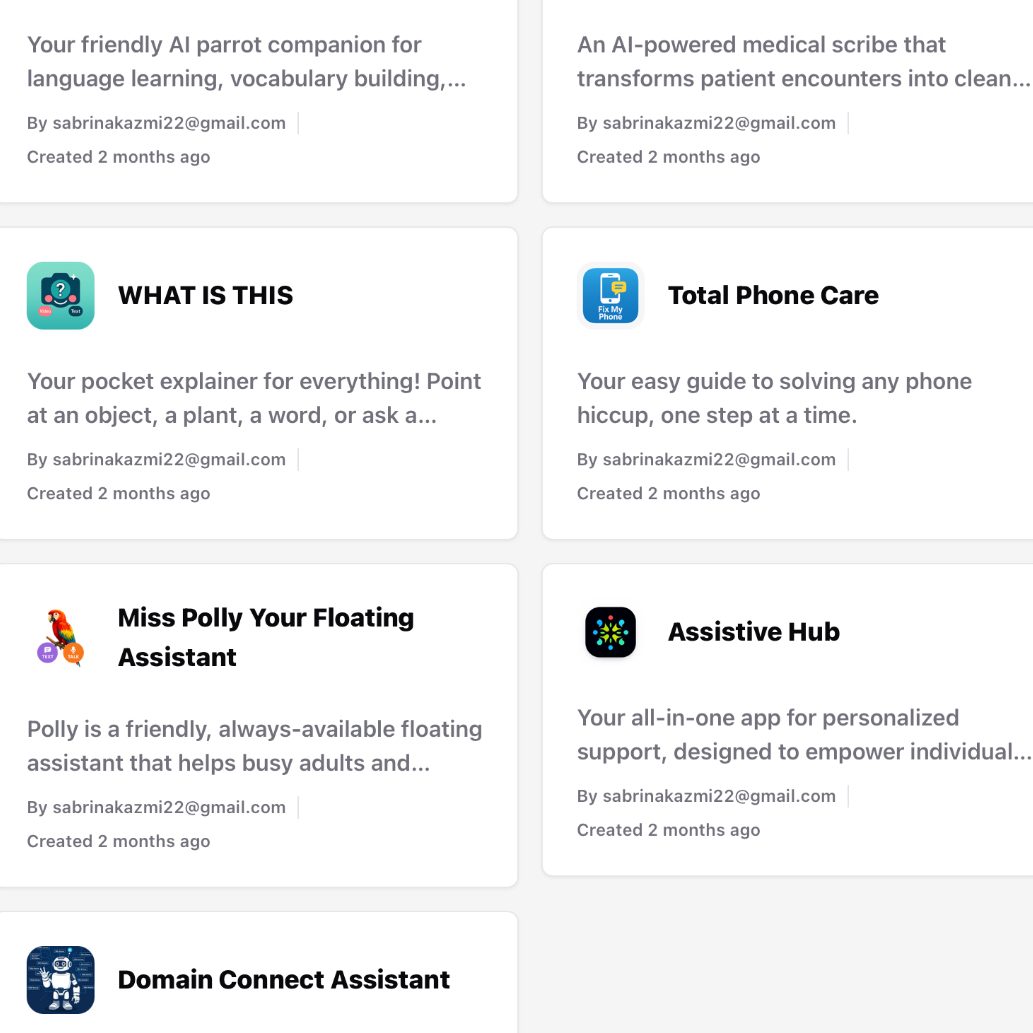Open the Assistive Hub title
Image resolution: width=1033 pixels, height=1033 pixels.
pos(753,632)
